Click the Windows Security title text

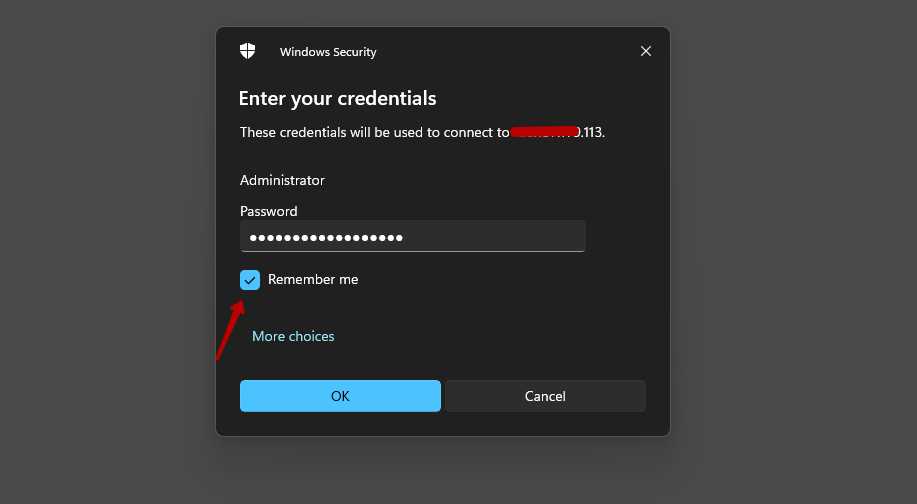(x=328, y=52)
